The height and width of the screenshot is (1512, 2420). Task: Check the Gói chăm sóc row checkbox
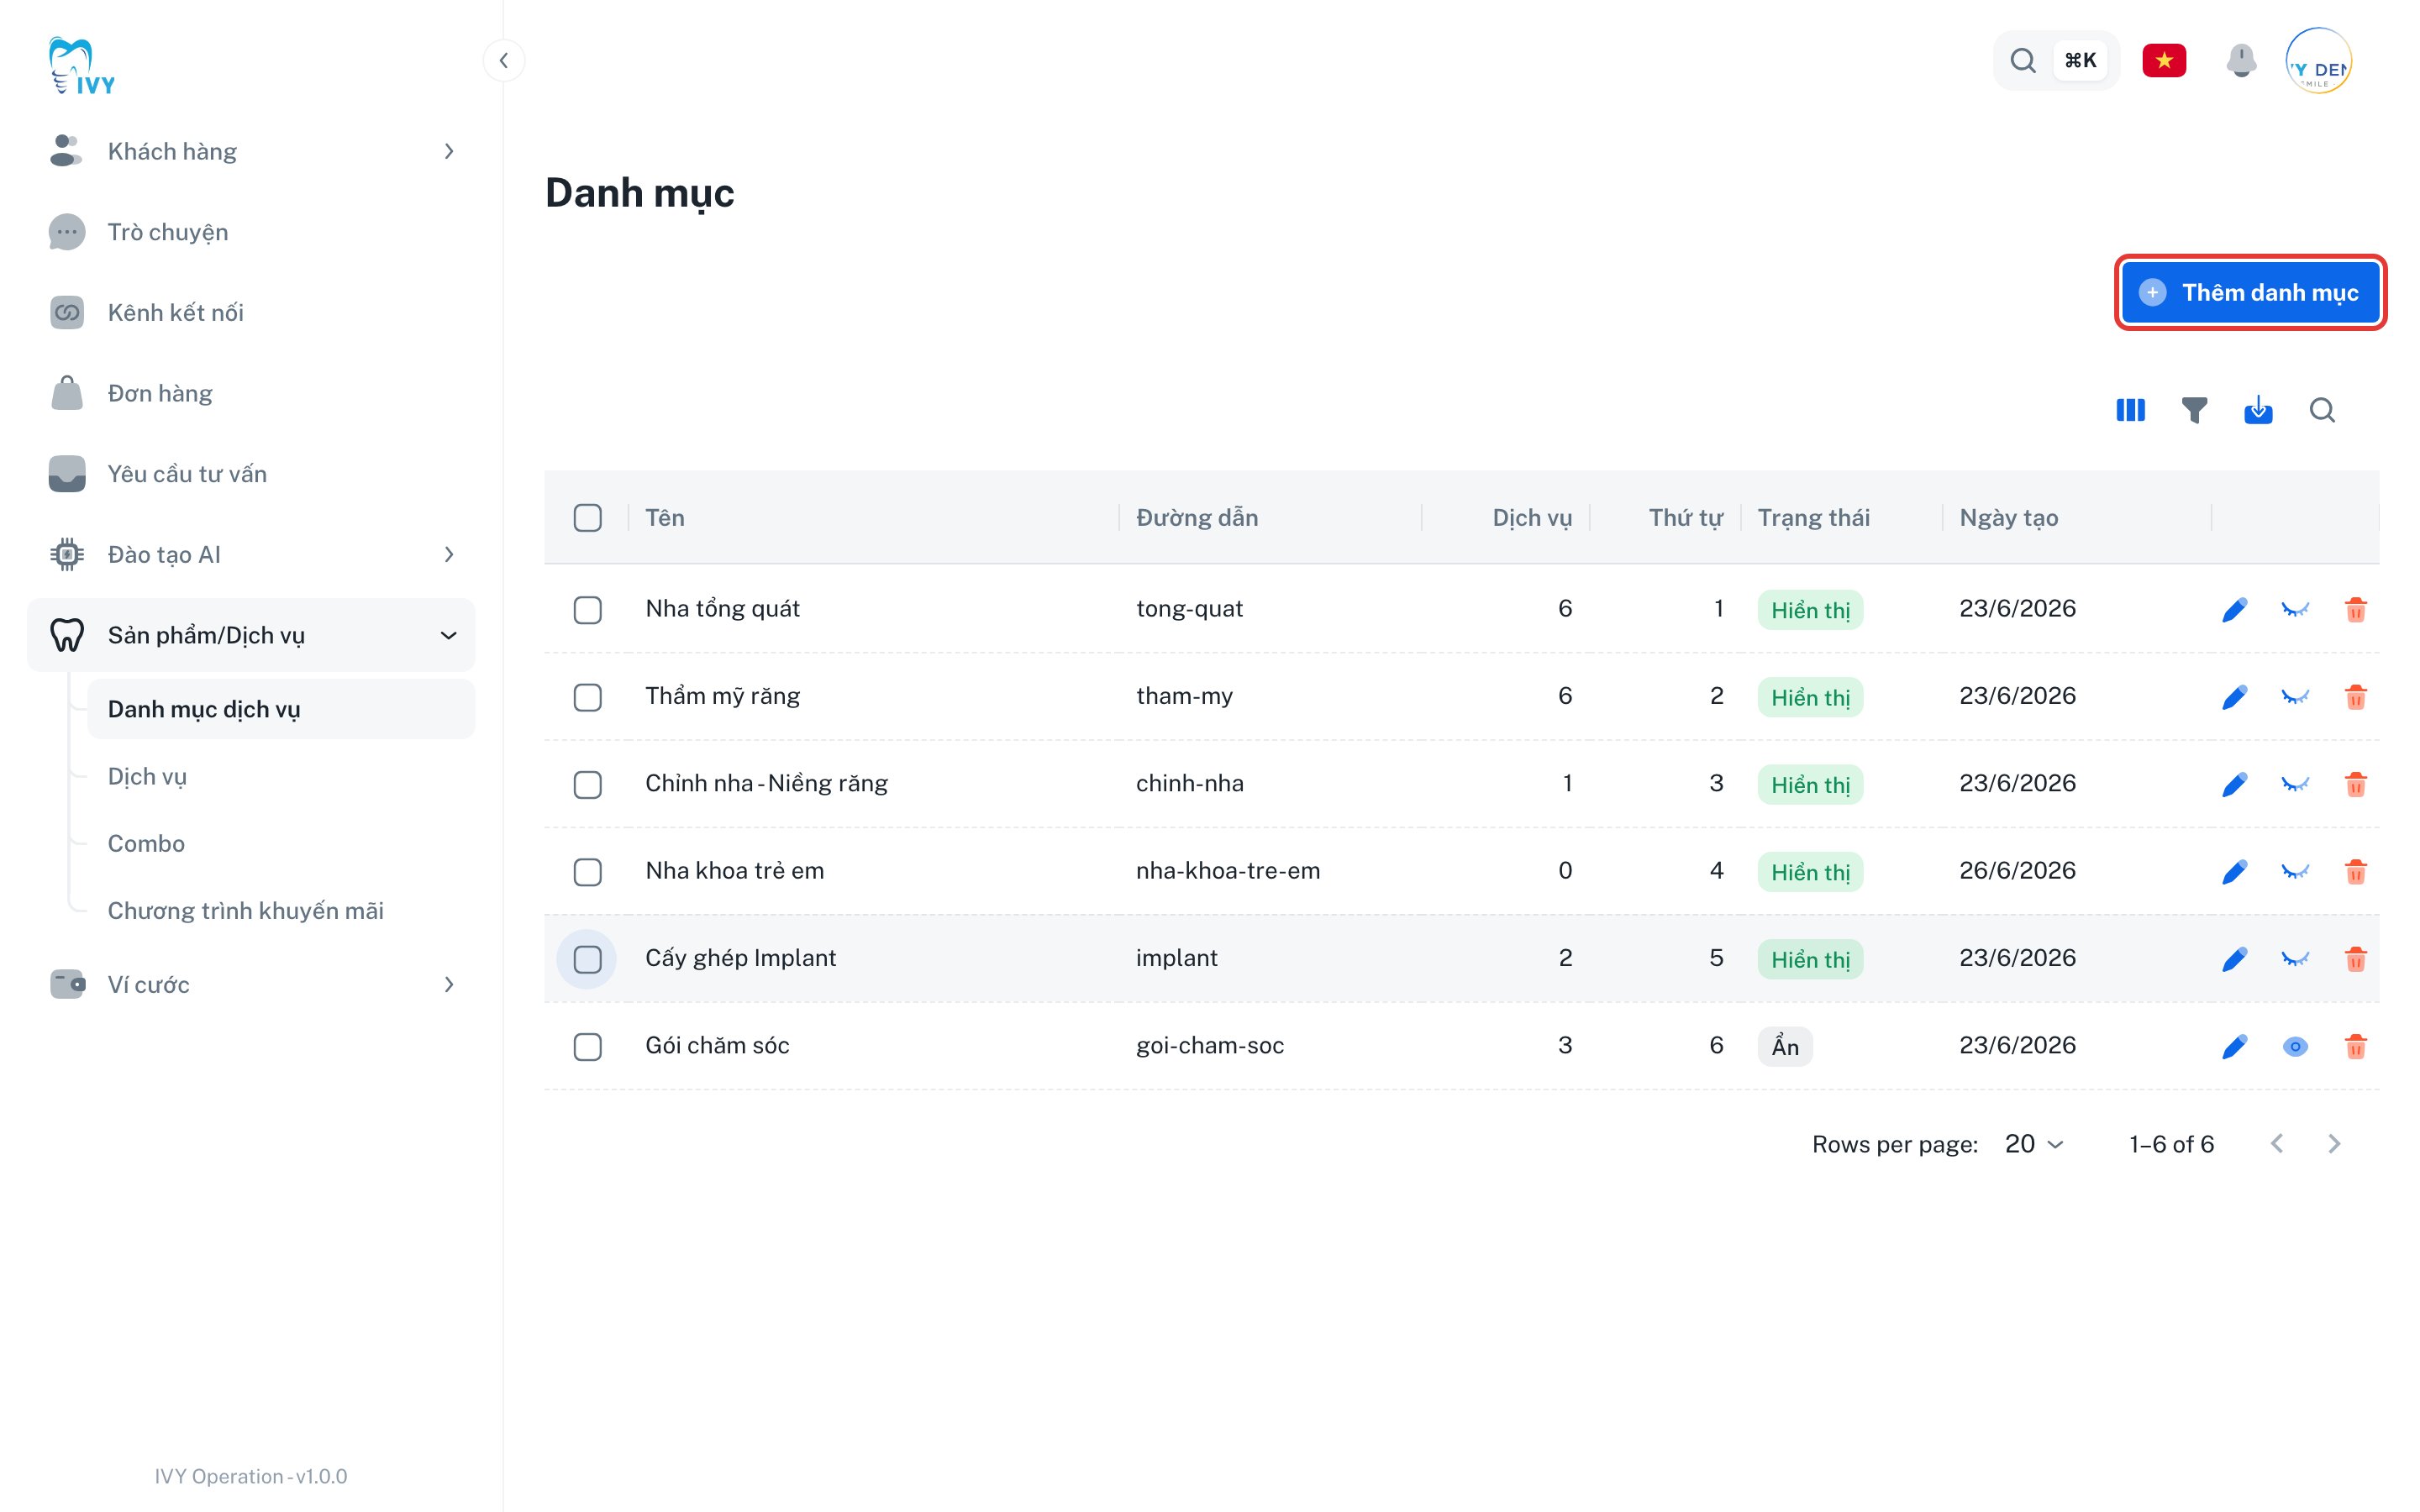587,1046
